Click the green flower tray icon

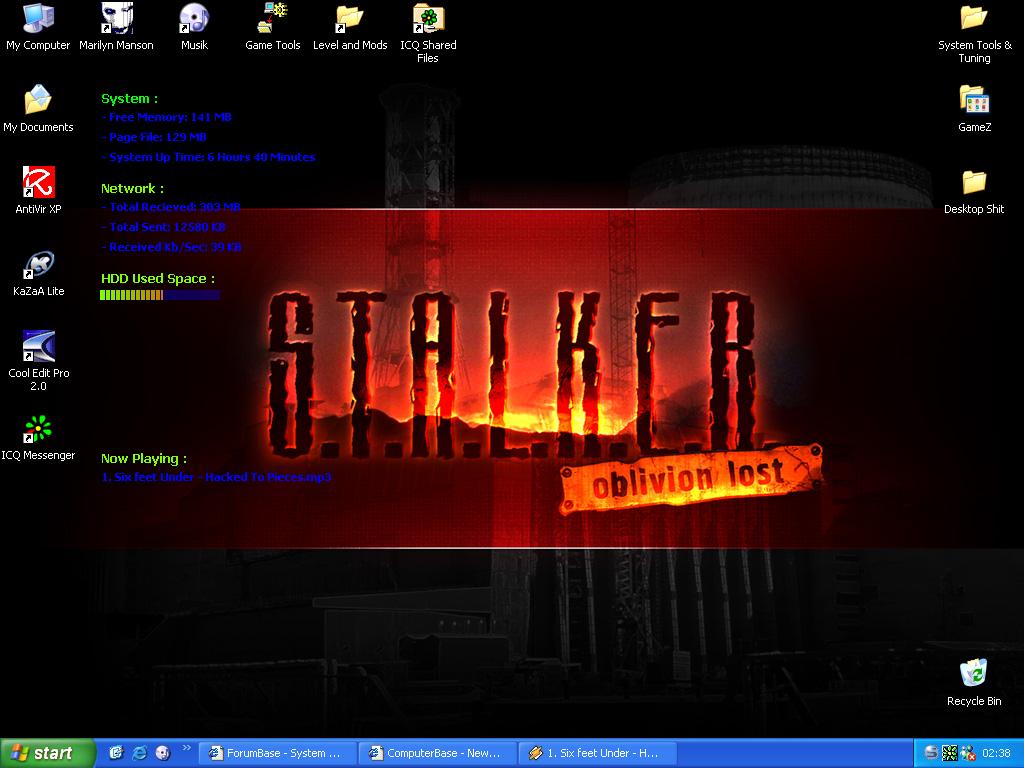pyautogui.click(x=950, y=753)
